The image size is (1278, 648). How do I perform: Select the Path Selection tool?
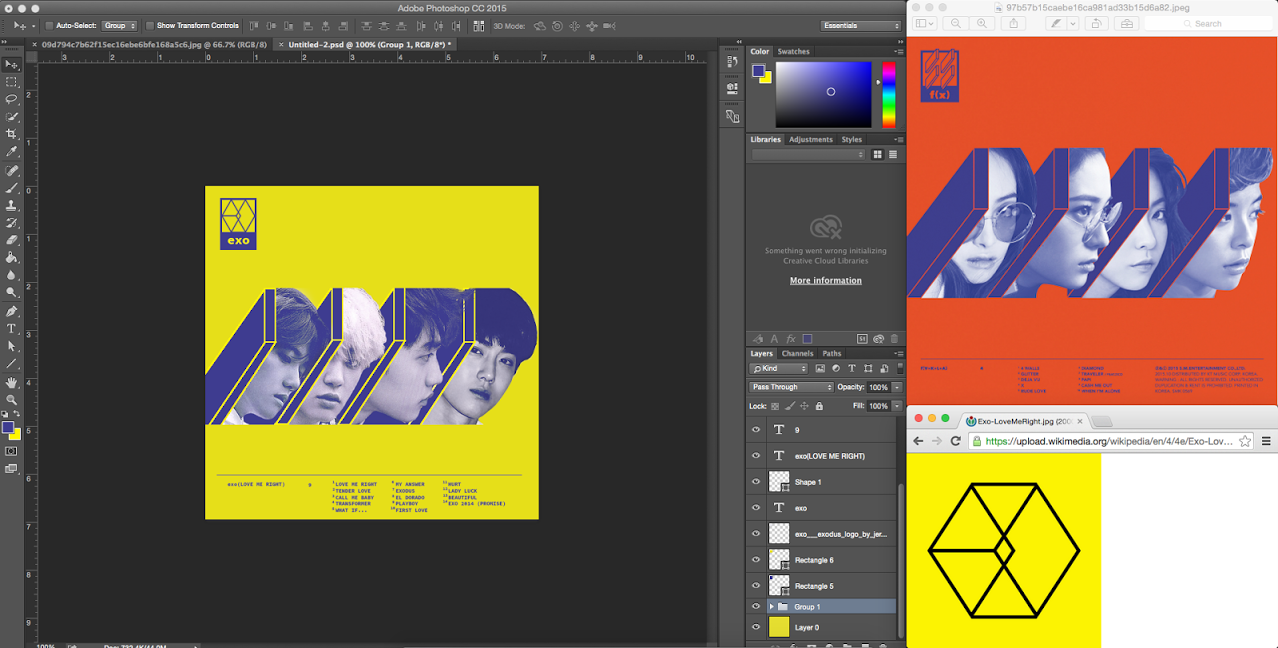click(x=12, y=346)
